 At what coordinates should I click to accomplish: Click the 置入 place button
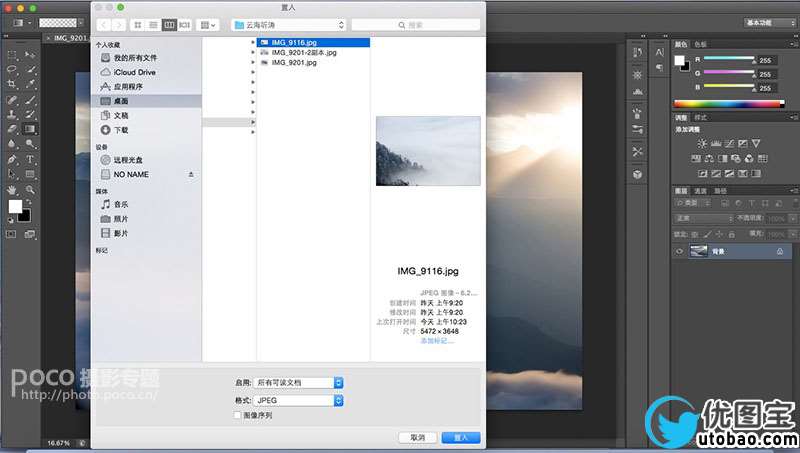pos(461,438)
